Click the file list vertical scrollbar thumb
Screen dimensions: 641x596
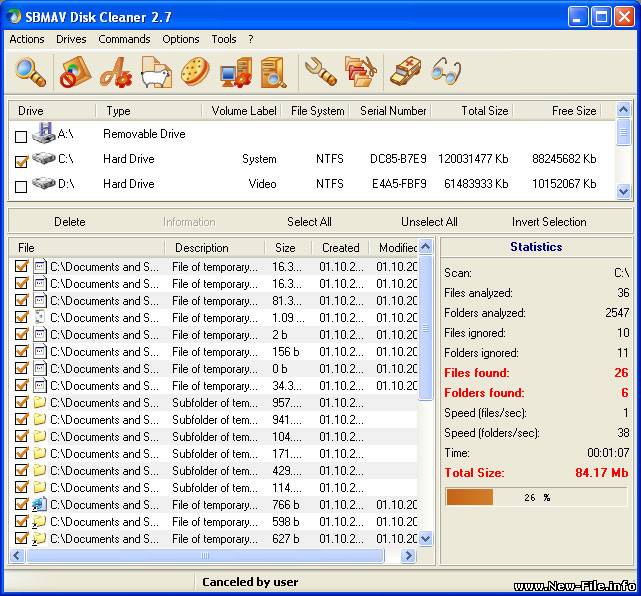(x=426, y=327)
